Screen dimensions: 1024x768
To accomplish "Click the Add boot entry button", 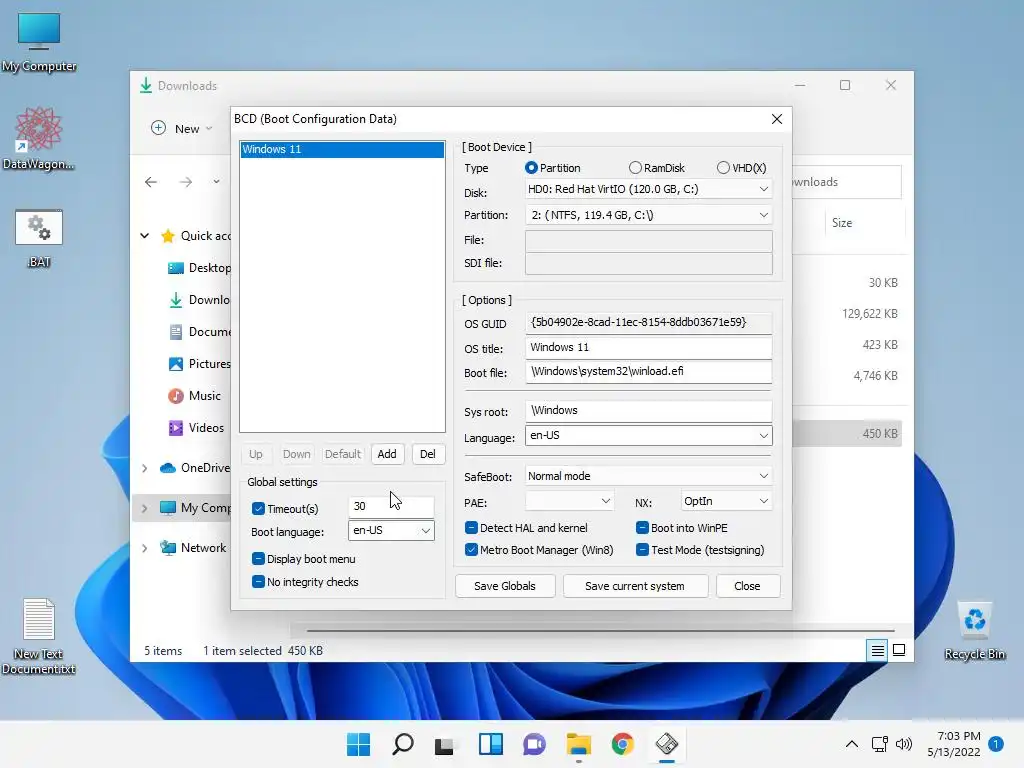I will (x=387, y=454).
